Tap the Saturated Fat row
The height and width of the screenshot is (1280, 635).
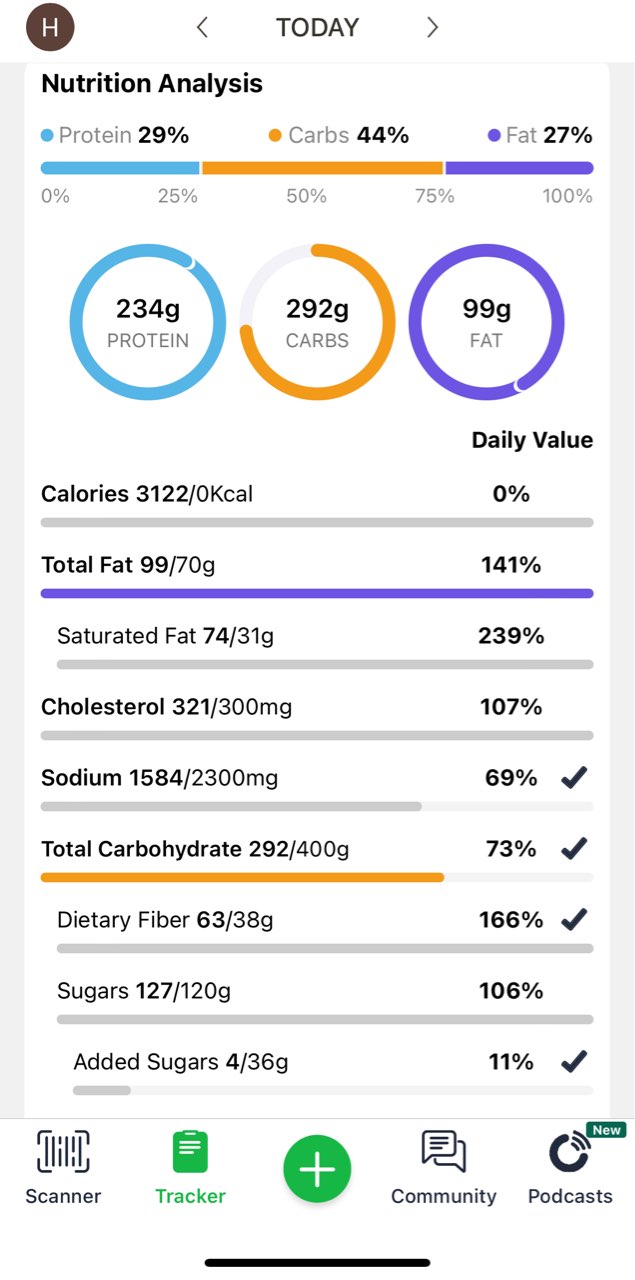(165, 636)
